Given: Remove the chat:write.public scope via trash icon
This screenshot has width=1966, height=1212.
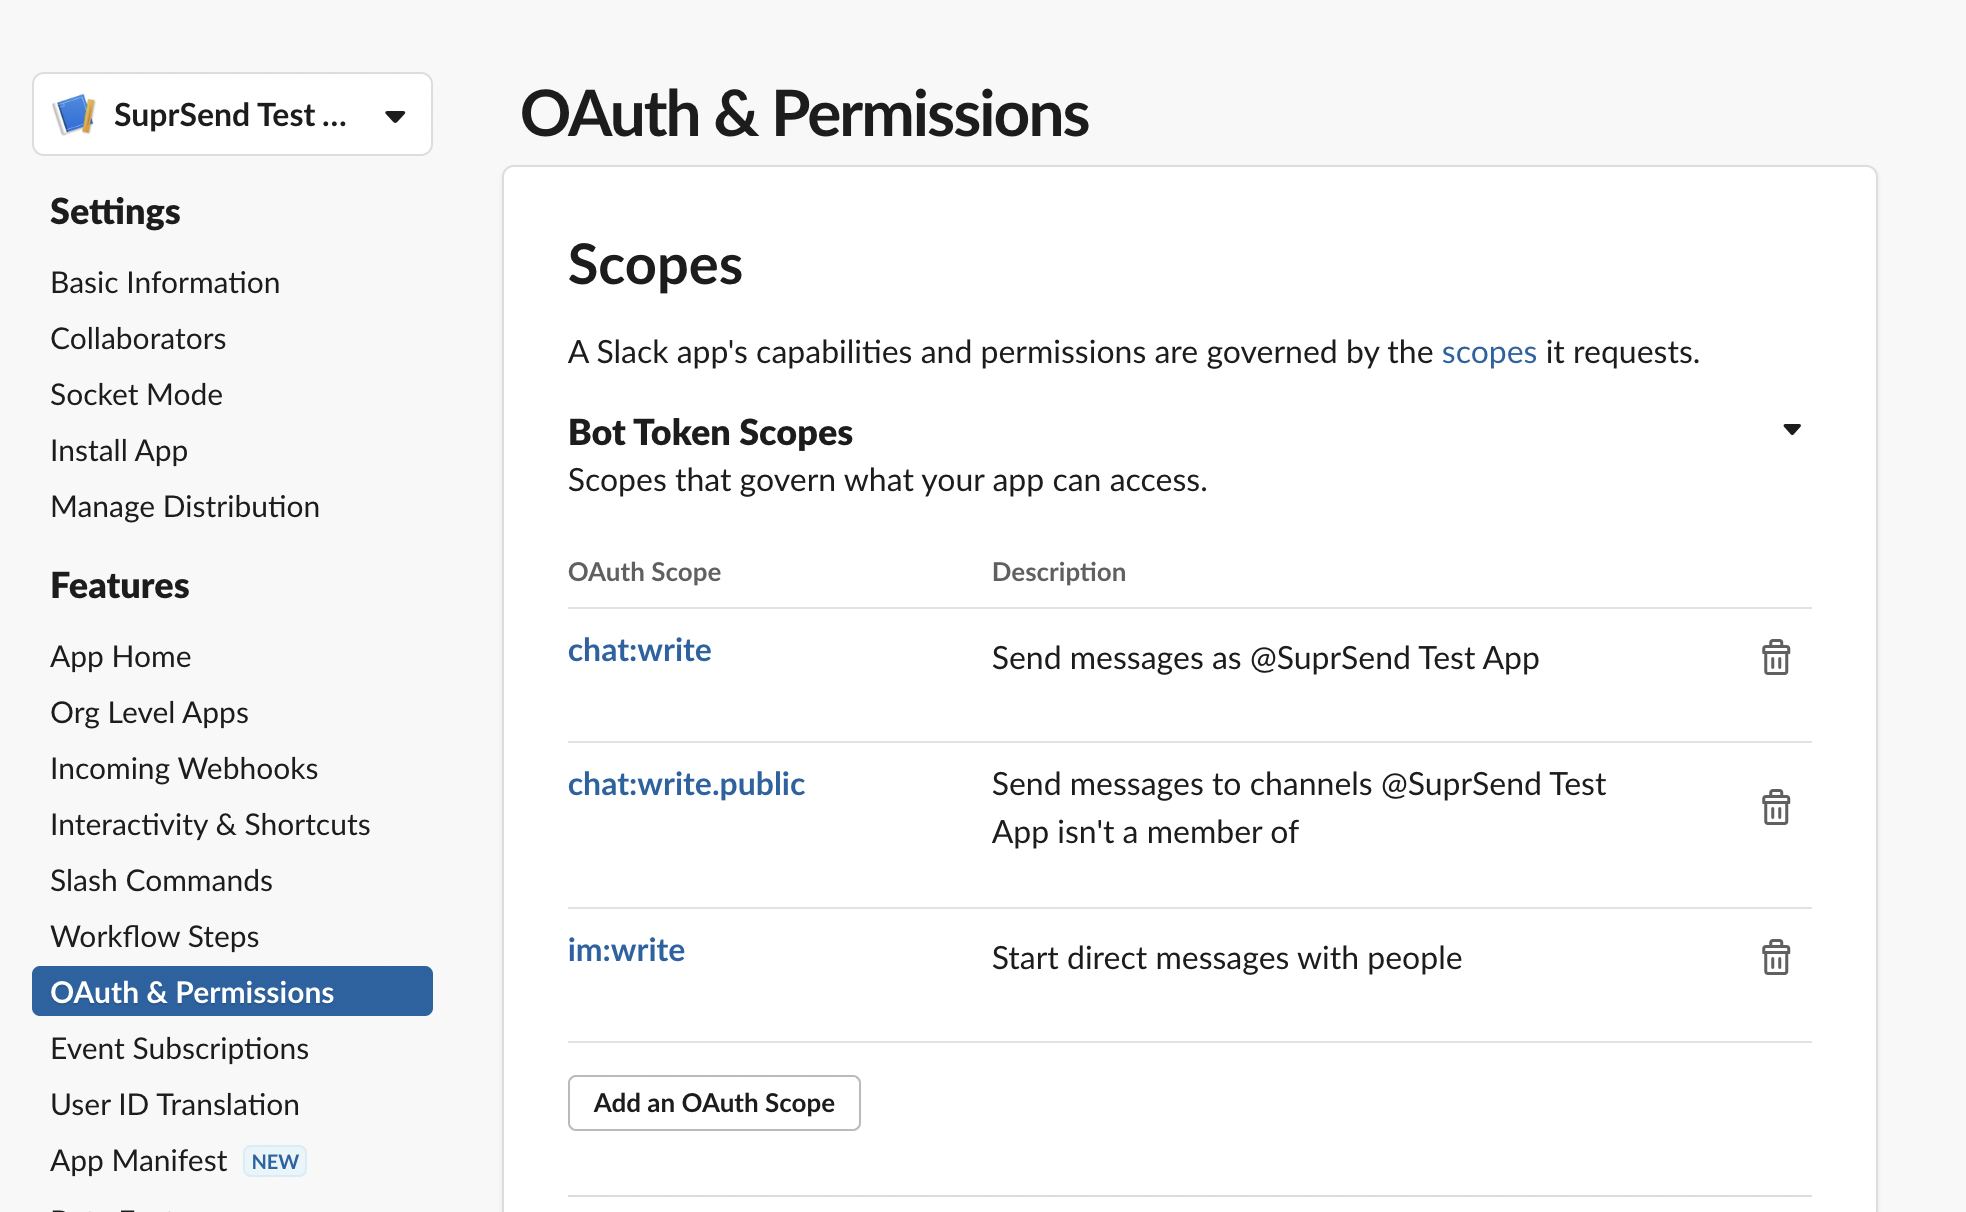Looking at the screenshot, I should click(1775, 807).
